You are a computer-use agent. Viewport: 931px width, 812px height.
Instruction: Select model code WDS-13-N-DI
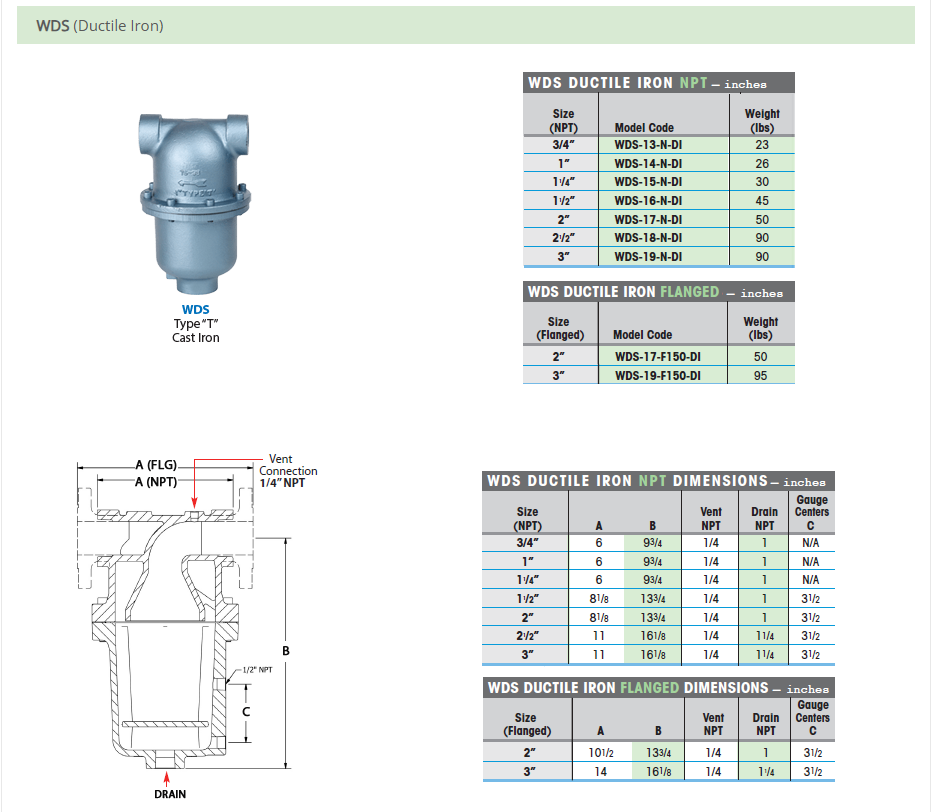(648, 145)
